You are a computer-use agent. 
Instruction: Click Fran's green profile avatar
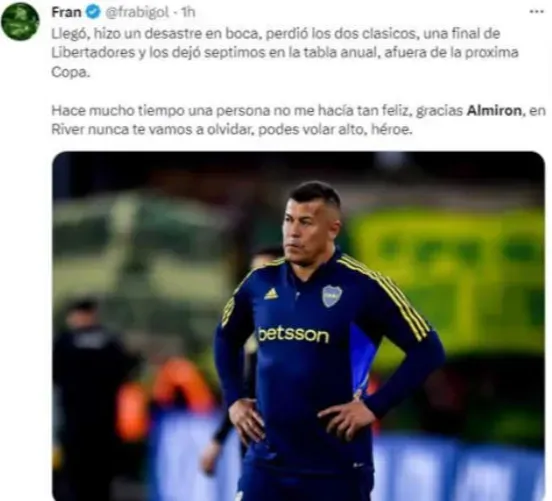[x=20, y=22]
